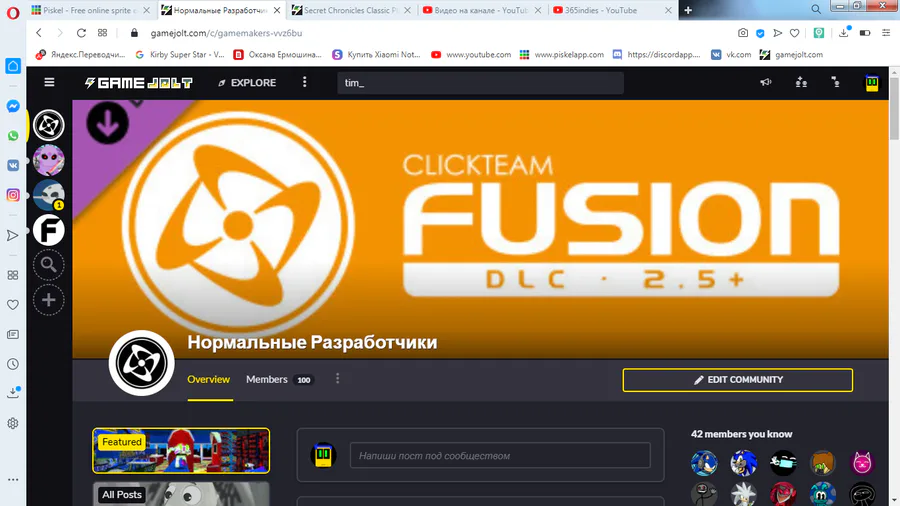Open Opera snapshot camera icon
This screenshot has height=506, width=900.
point(743,33)
